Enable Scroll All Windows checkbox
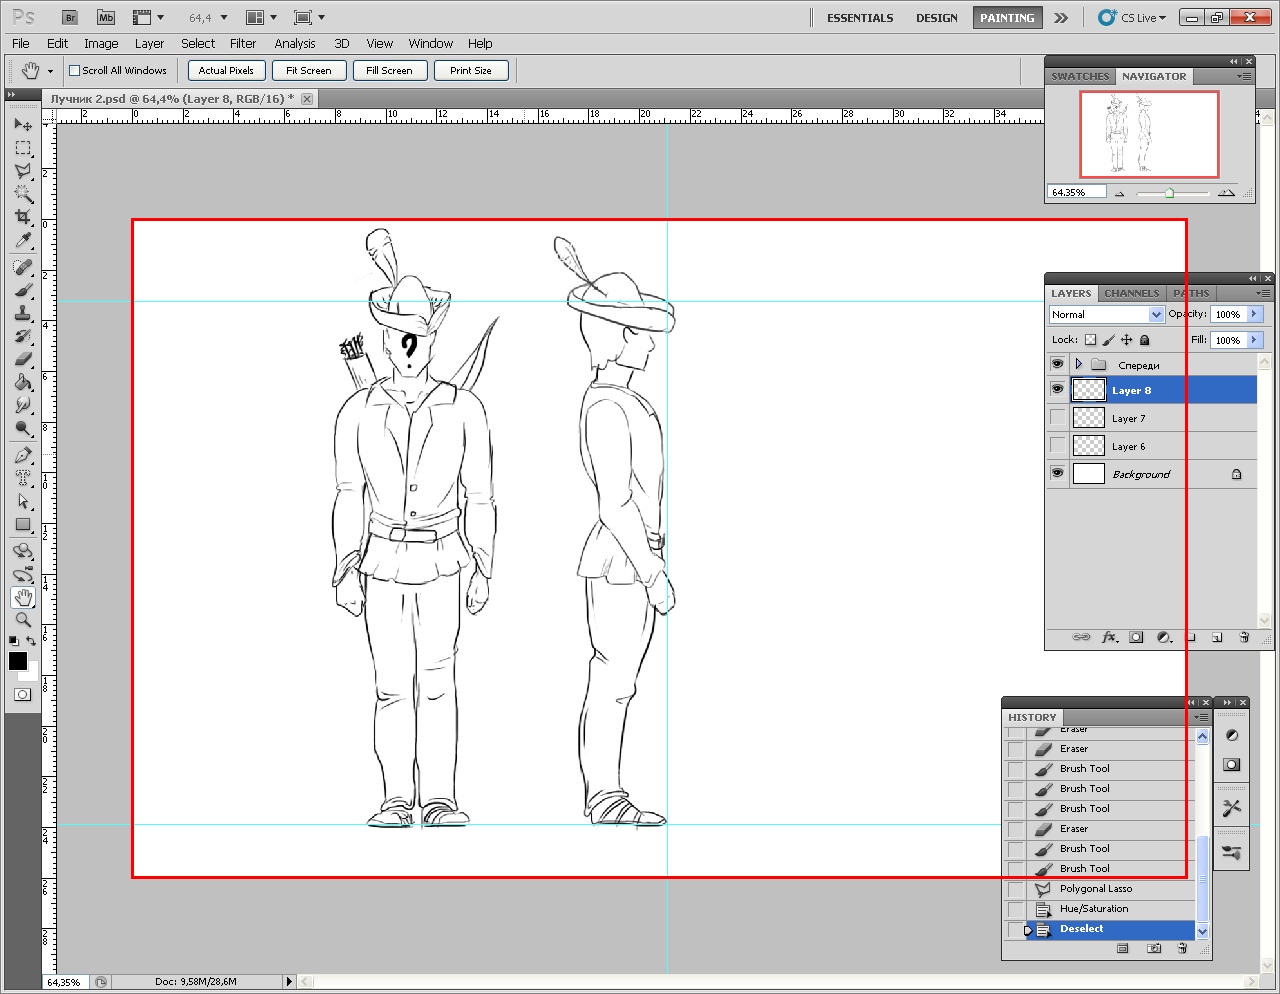 pos(74,71)
